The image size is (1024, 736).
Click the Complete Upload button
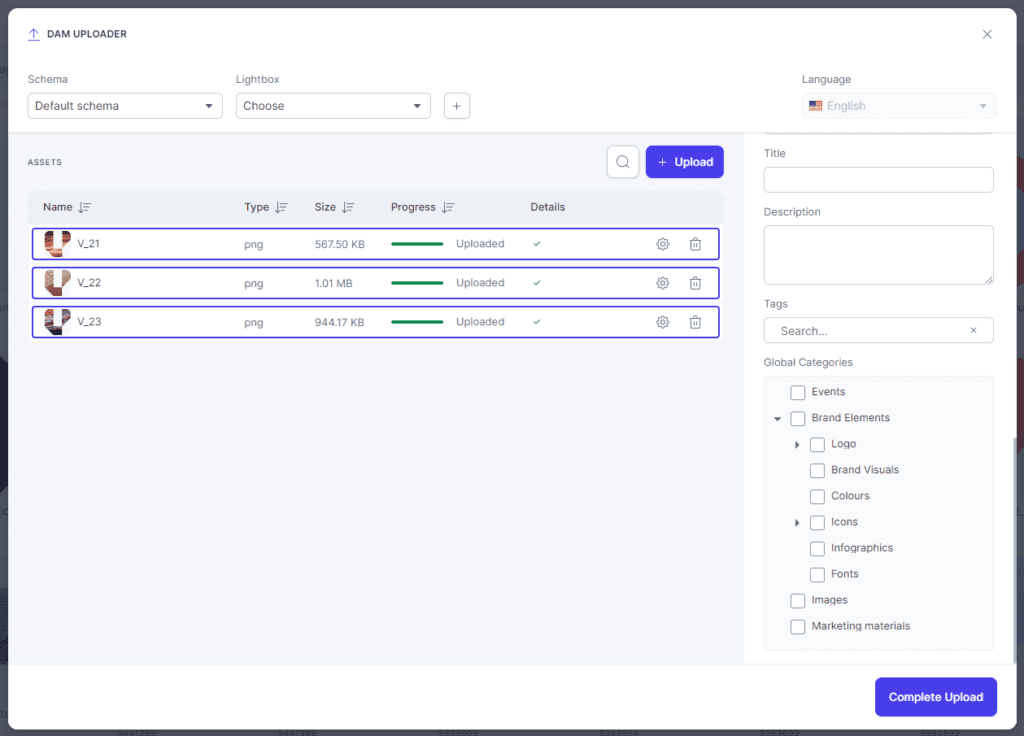coord(935,697)
